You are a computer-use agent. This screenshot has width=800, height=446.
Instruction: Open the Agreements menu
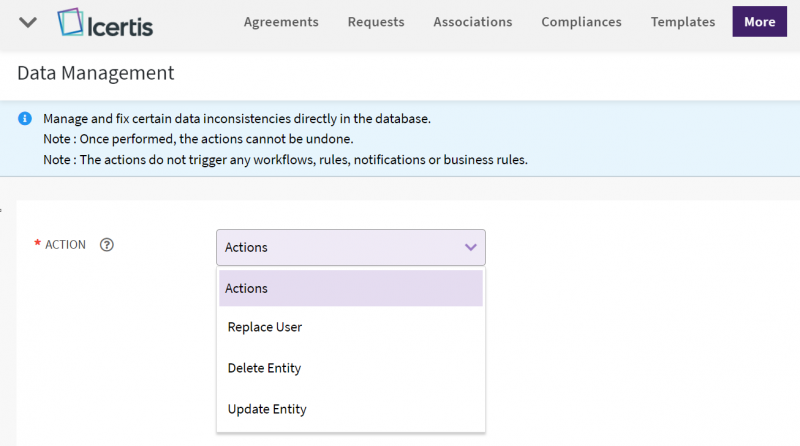click(281, 22)
